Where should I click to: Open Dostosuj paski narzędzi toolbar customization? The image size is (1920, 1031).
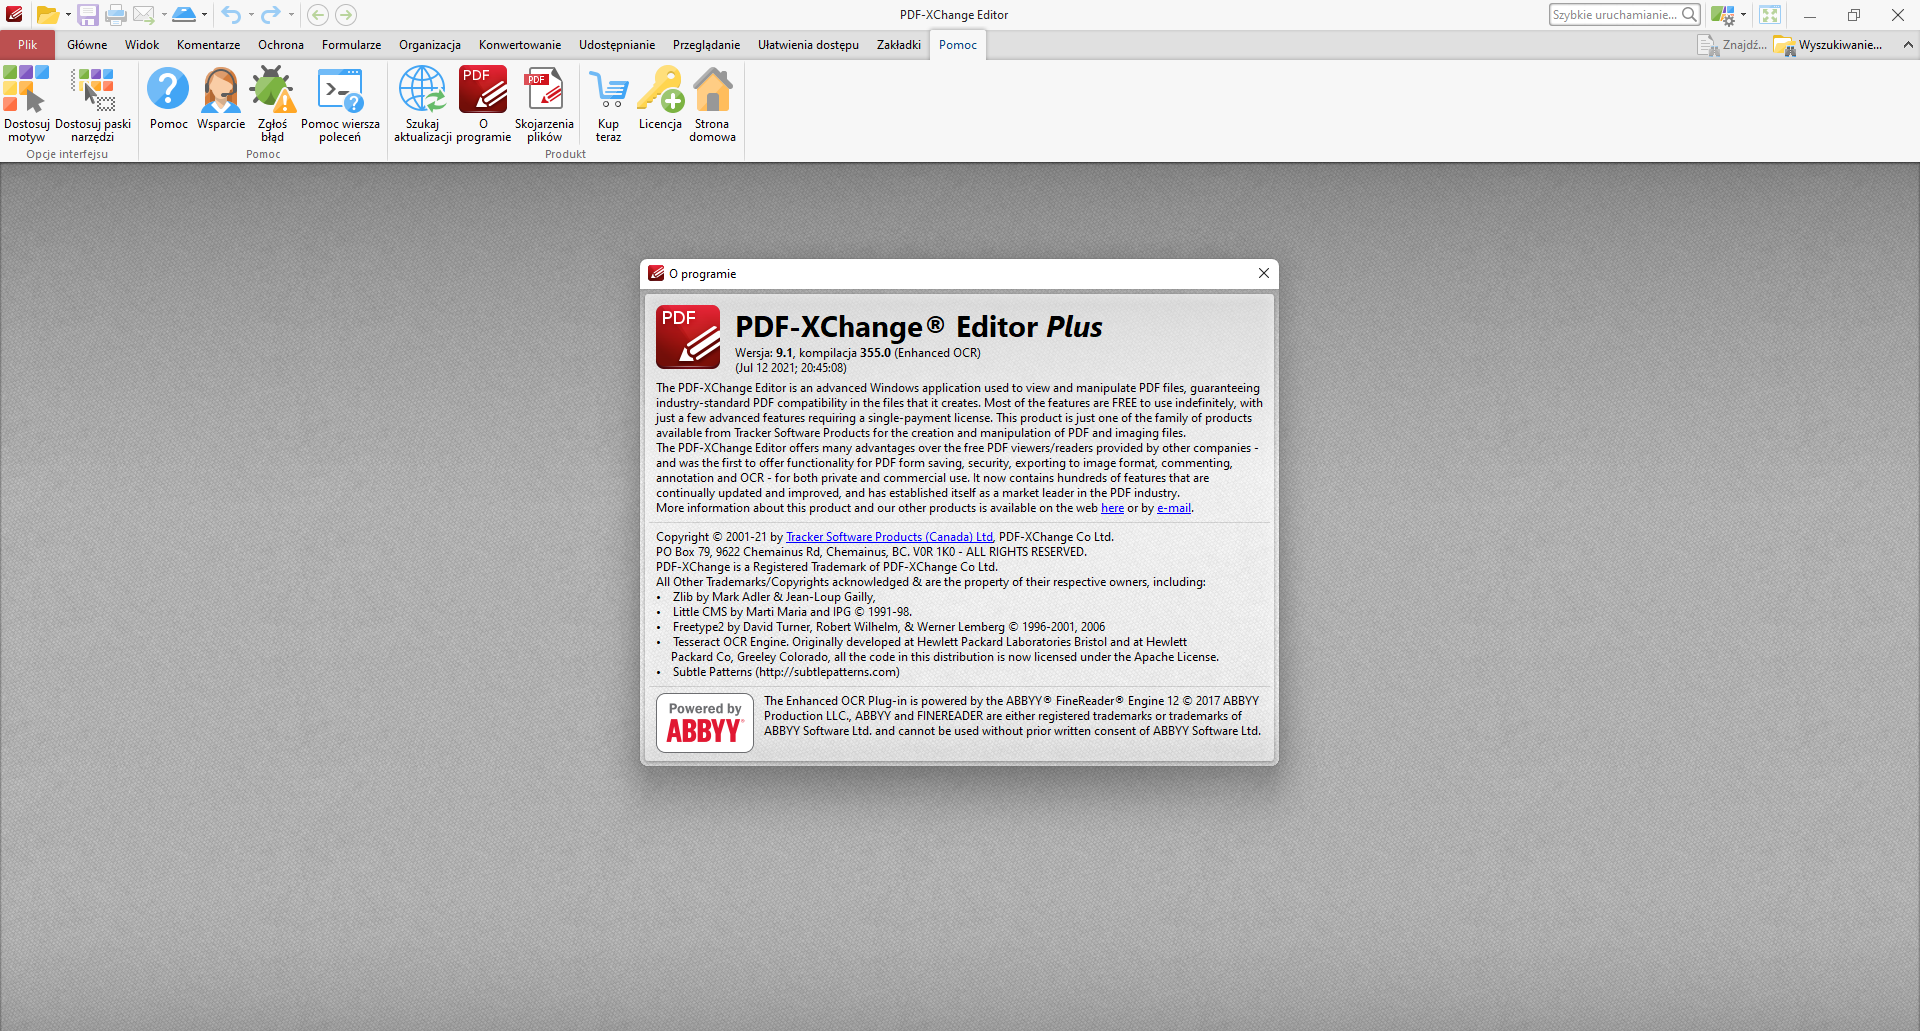93,104
